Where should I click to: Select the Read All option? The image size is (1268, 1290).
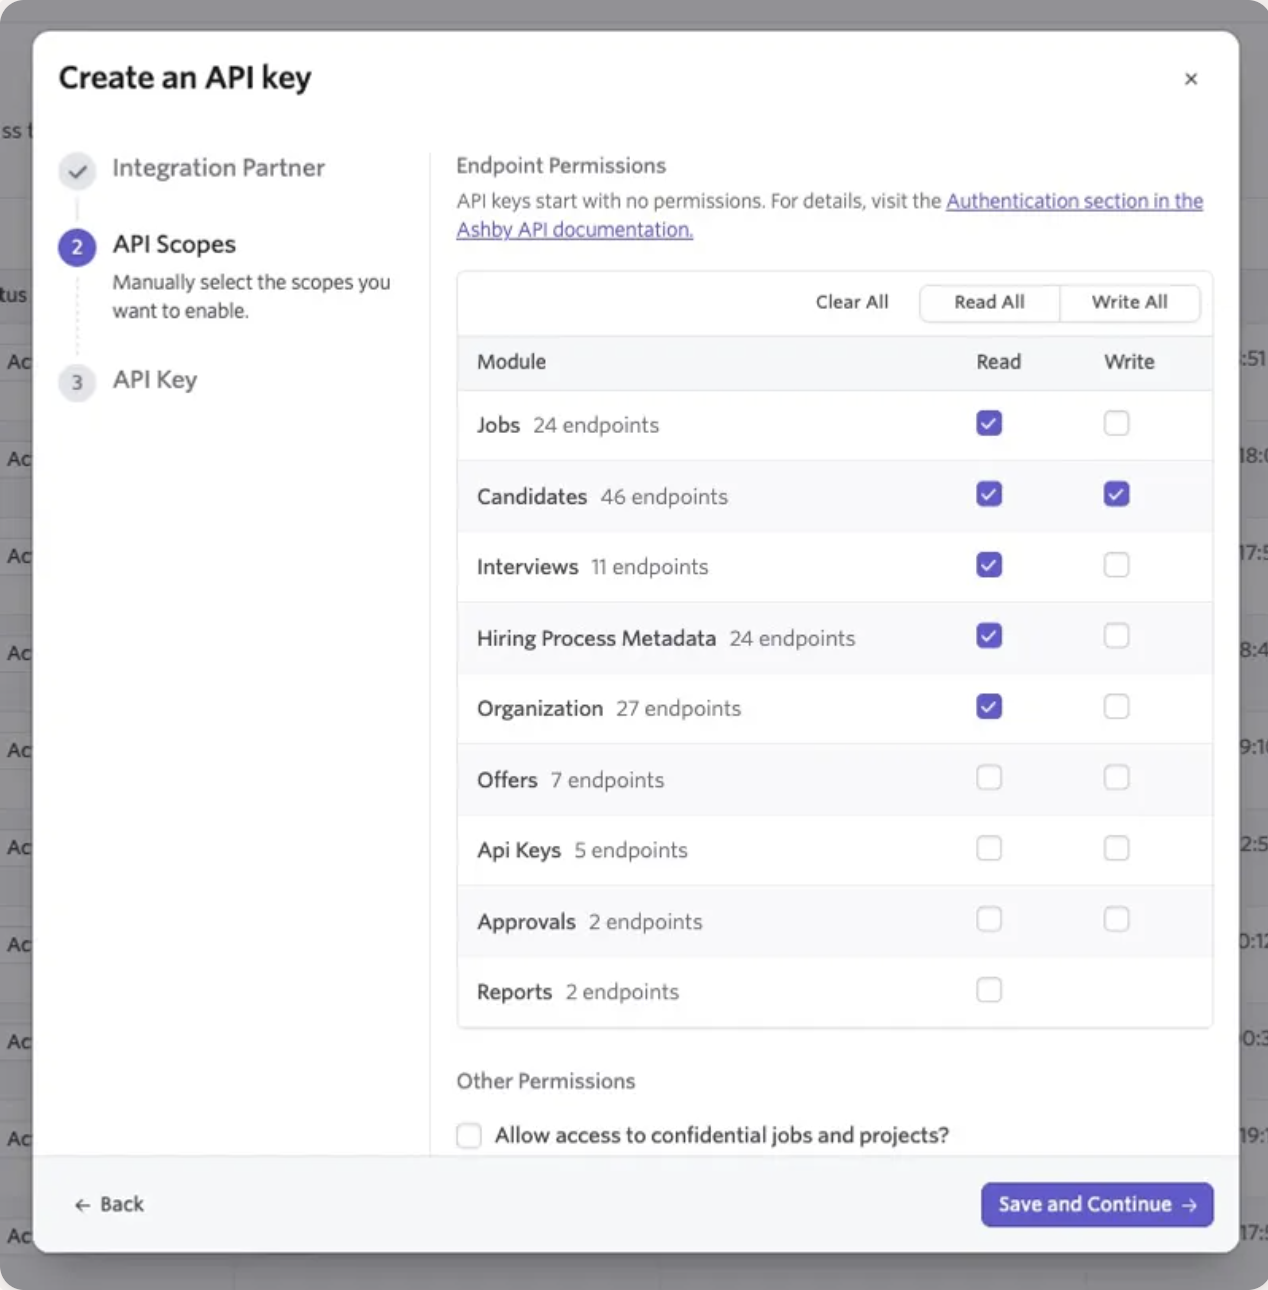[x=989, y=302]
